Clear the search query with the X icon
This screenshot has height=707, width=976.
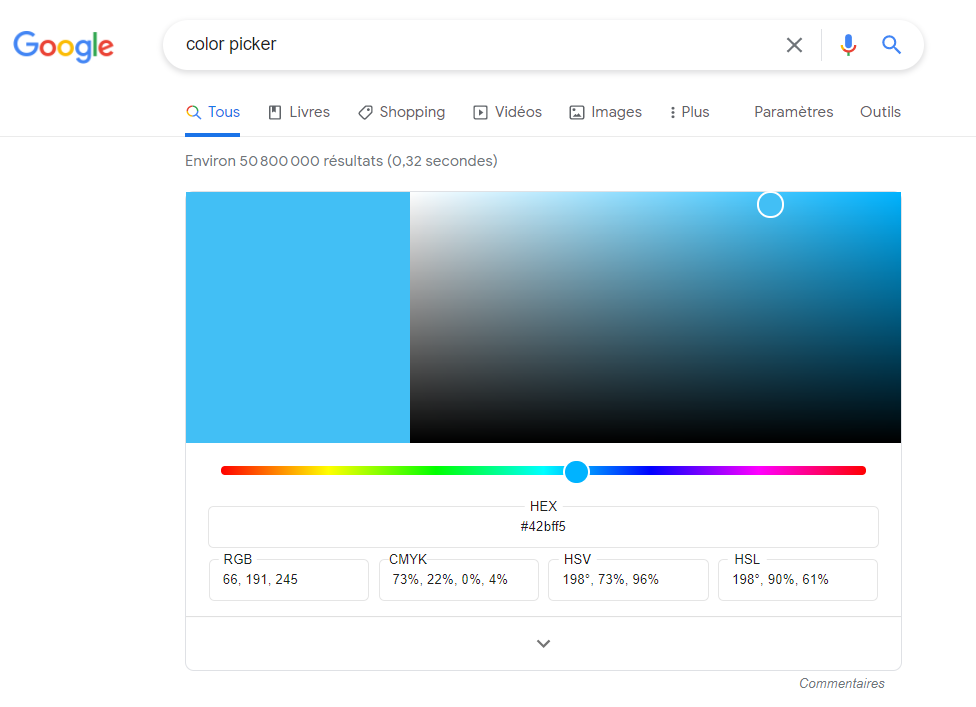coord(794,44)
